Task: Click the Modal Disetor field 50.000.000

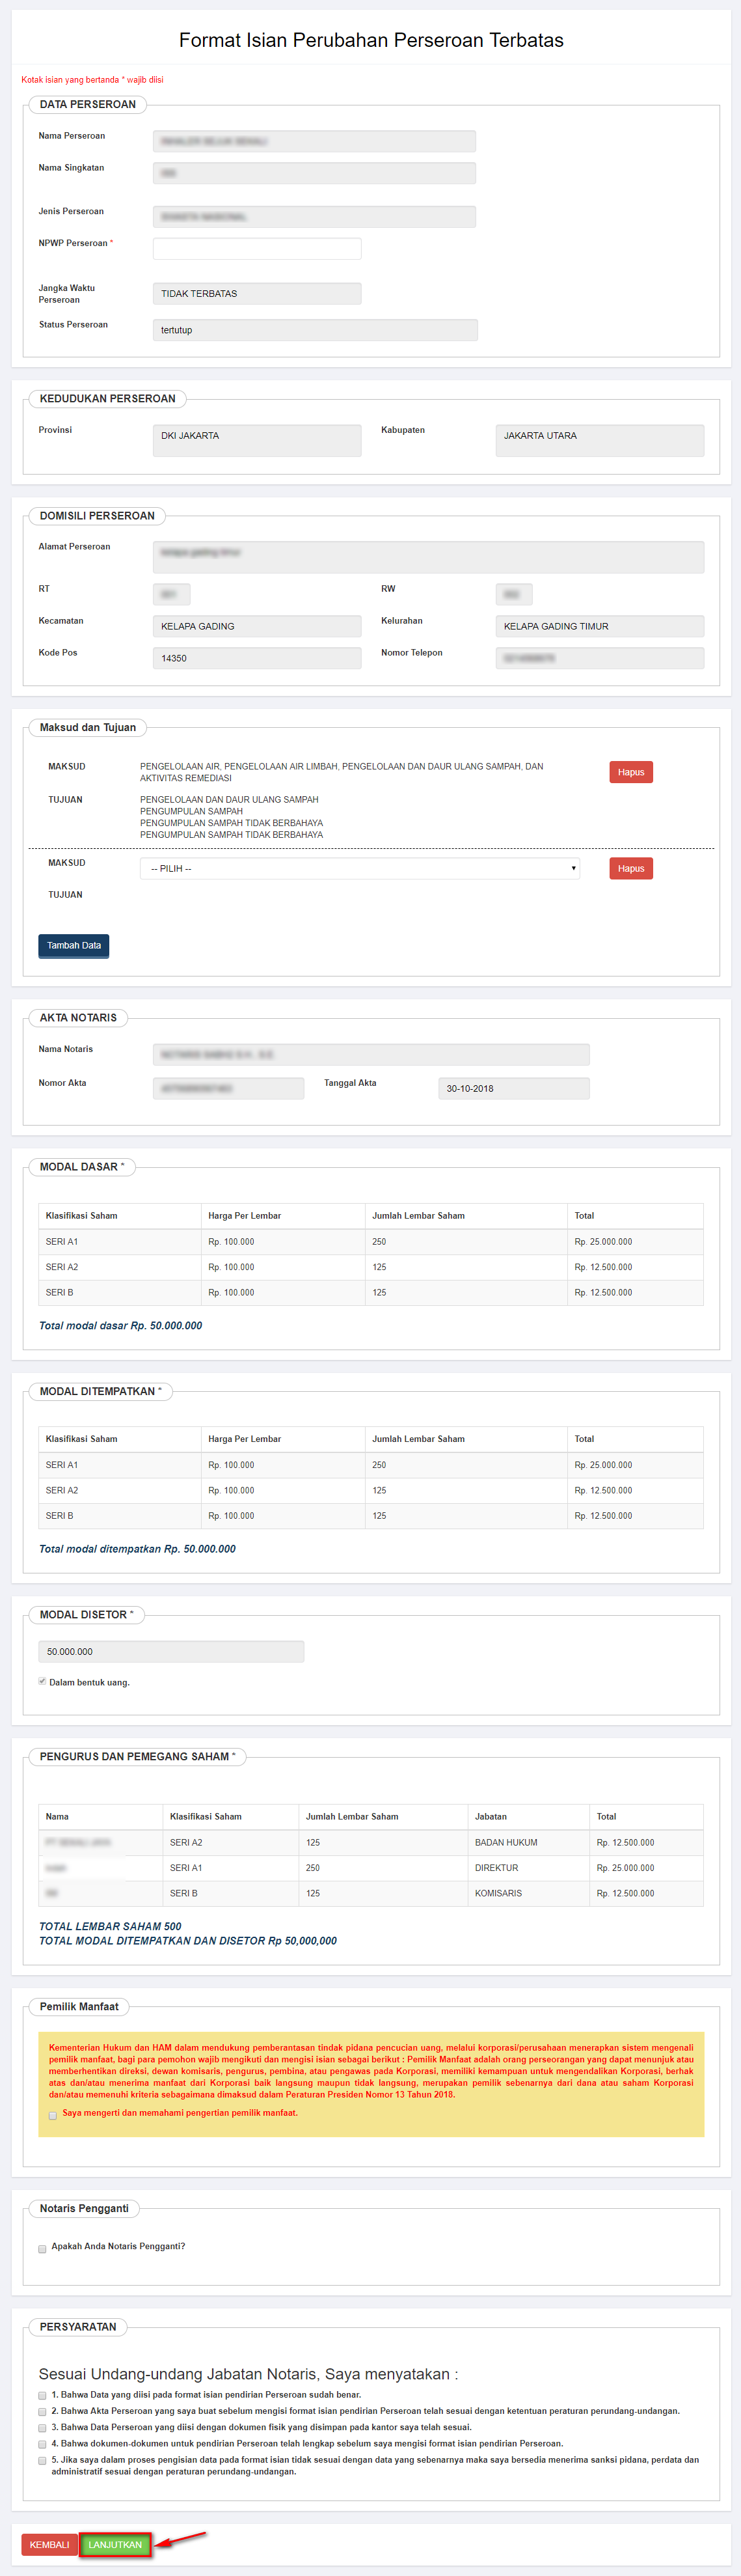Action: pyautogui.click(x=171, y=1651)
